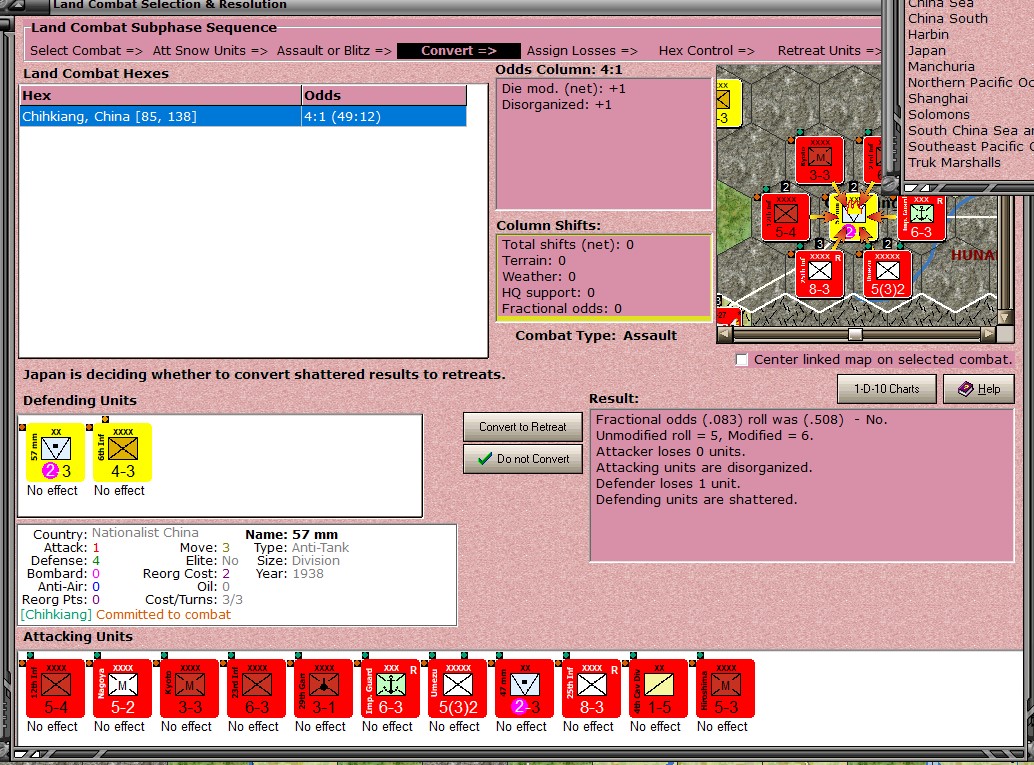Click the Assault or Blitz subphase step
1034x765 pixels.
(334, 51)
